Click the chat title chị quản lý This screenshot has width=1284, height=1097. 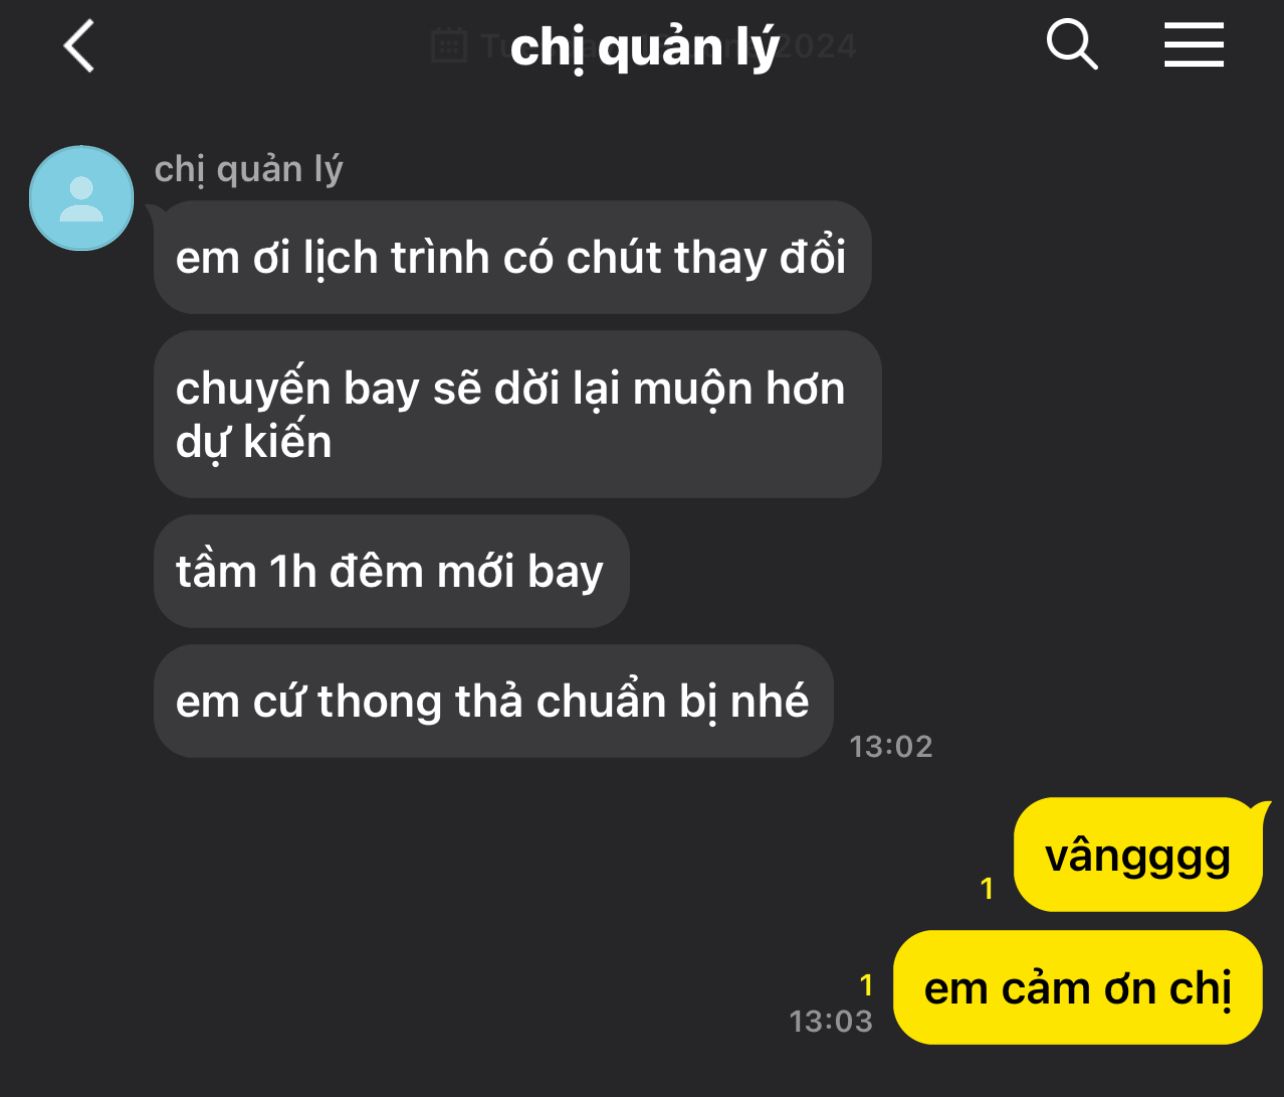coord(644,47)
